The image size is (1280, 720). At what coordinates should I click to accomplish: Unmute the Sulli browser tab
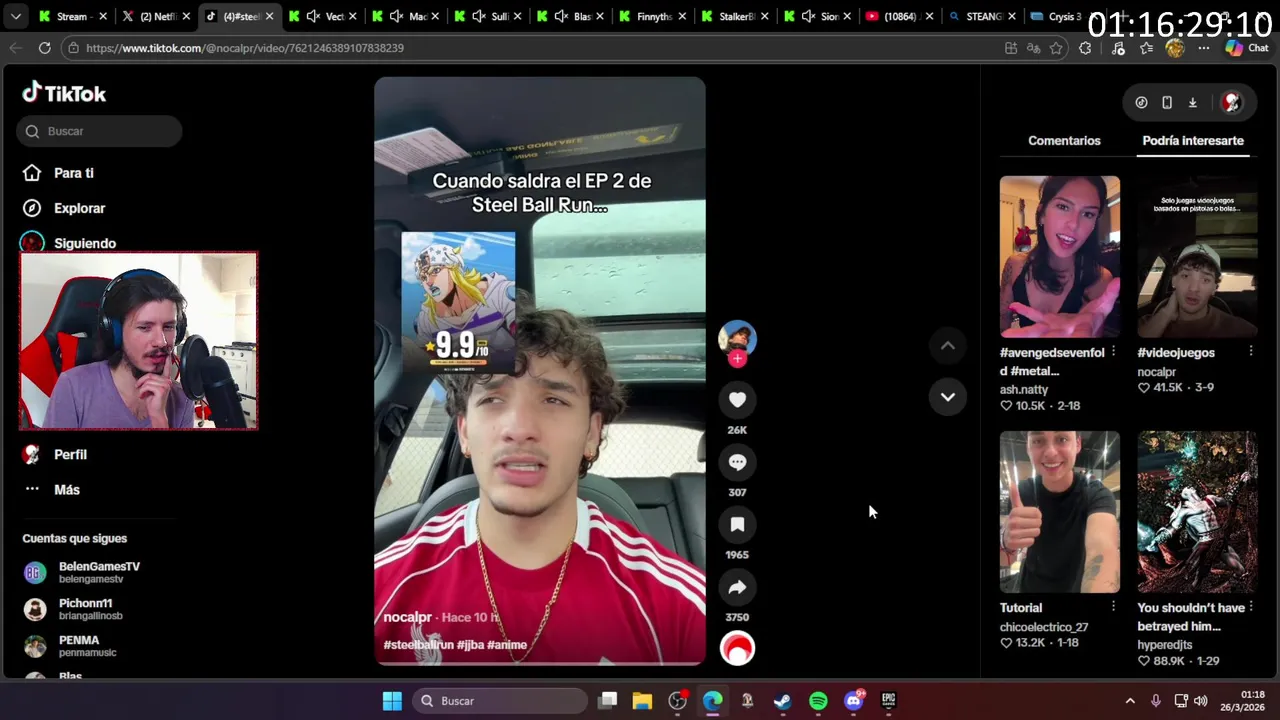(x=480, y=16)
